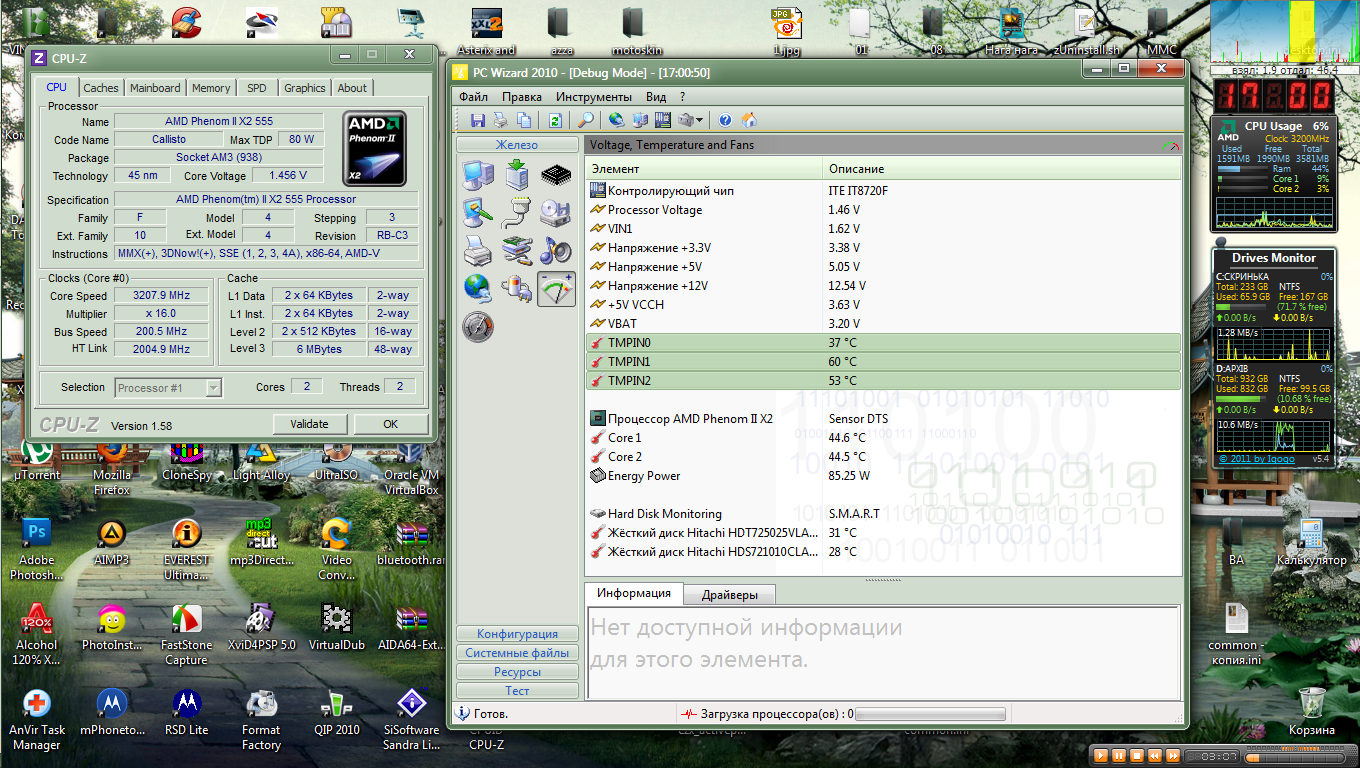
Task: Open the SPD tab in CPU-Z
Action: 257,88
